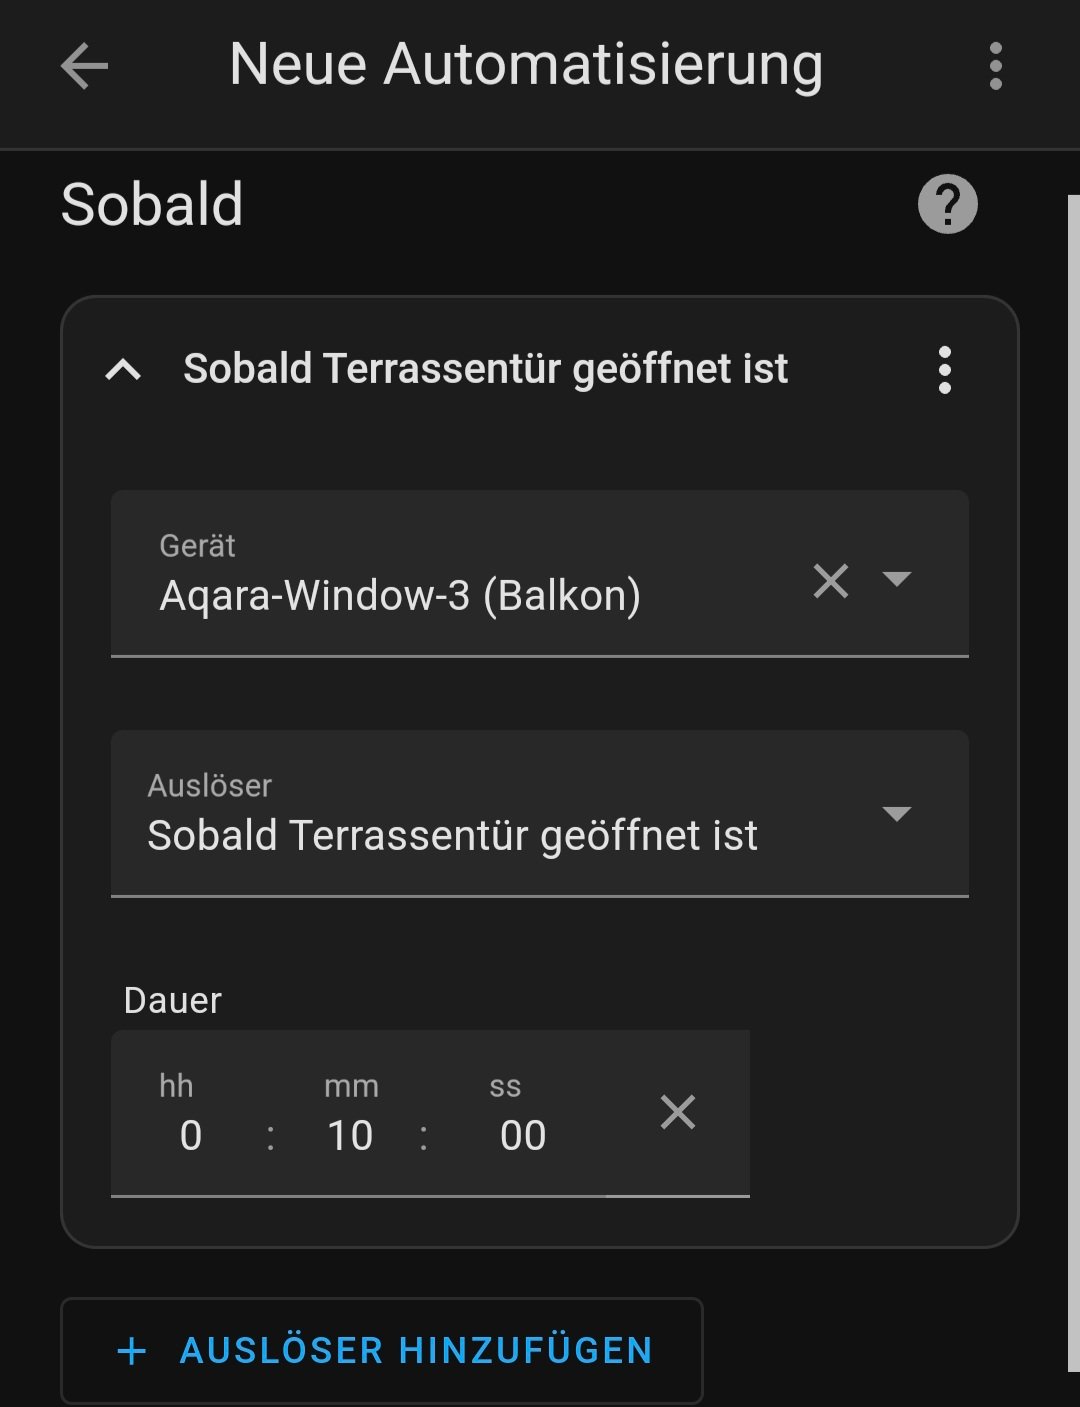
Task: Open help for the Sobald section
Action: (x=947, y=204)
